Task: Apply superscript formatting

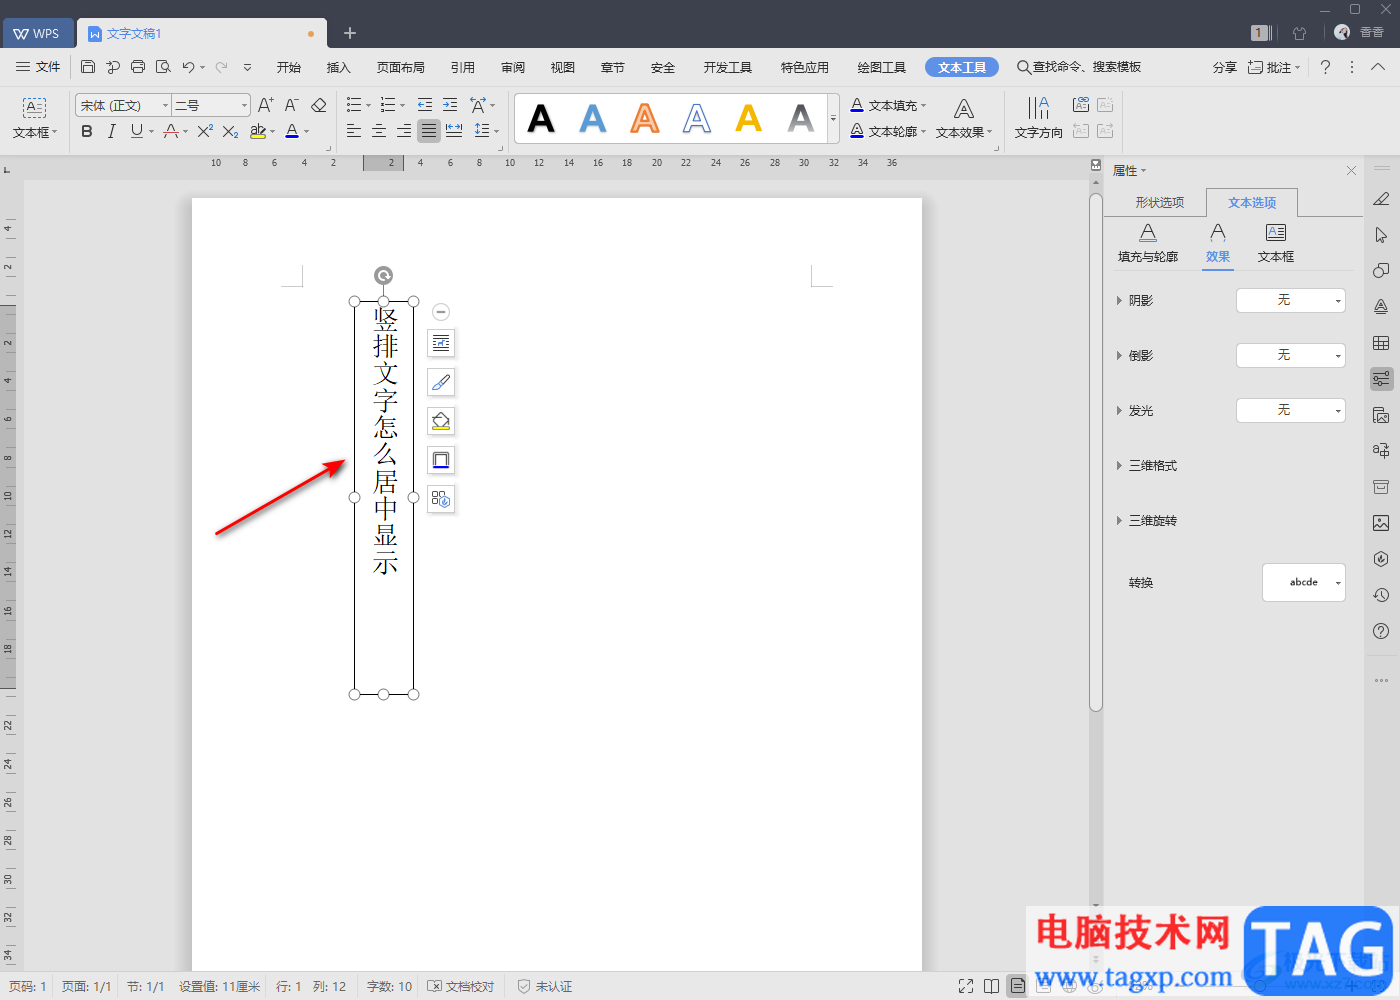Action: (x=205, y=131)
